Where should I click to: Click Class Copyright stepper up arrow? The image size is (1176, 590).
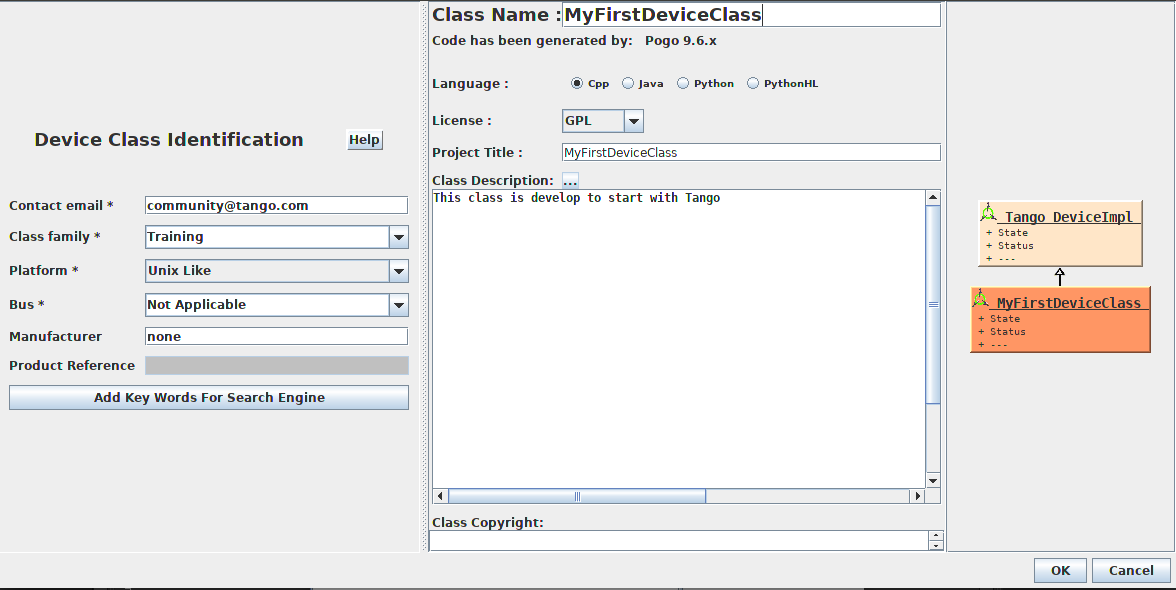935,535
